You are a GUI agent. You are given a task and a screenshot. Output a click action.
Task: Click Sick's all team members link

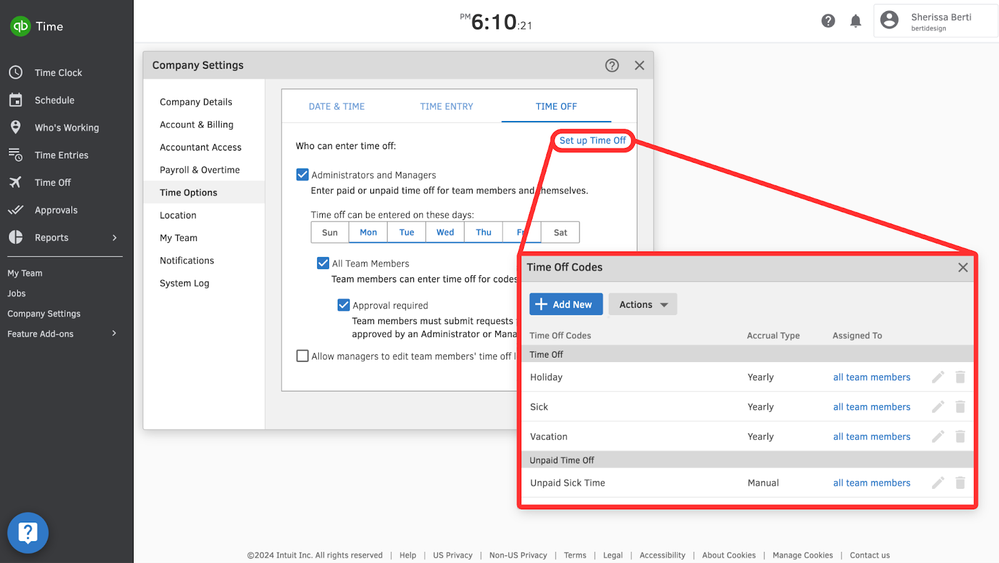point(872,406)
